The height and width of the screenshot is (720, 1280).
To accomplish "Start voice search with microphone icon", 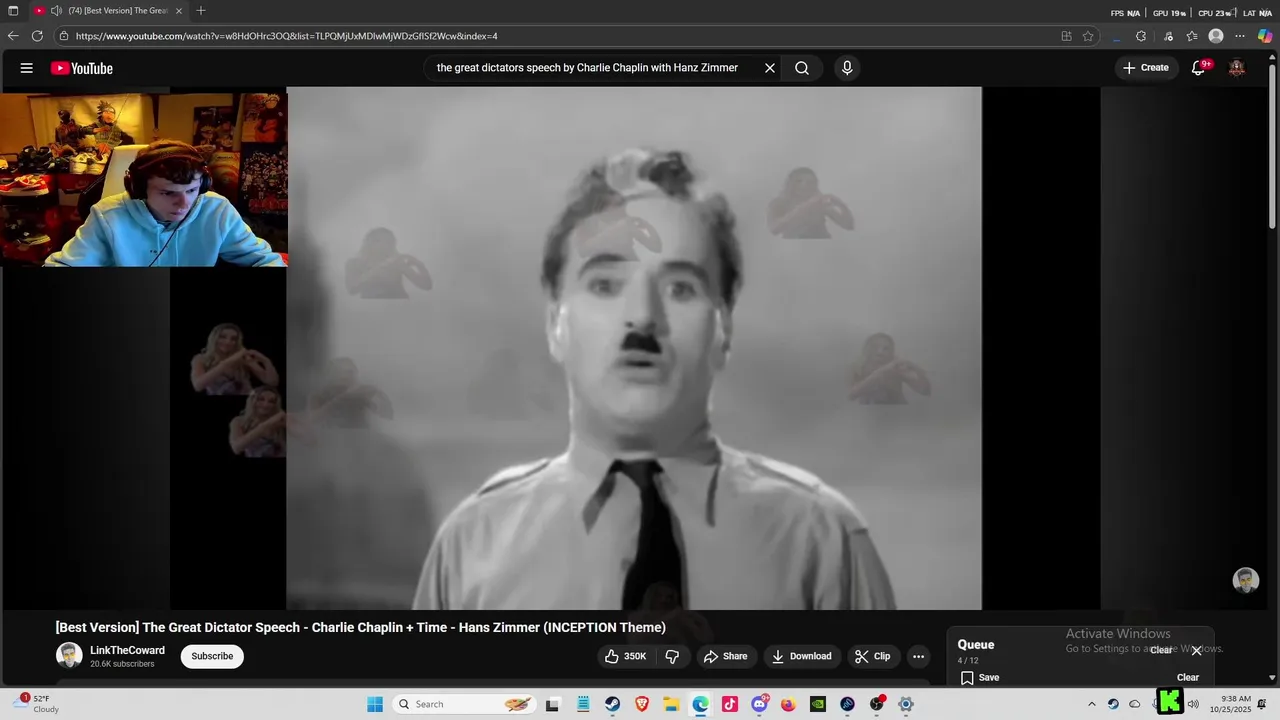I will pyautogui.click(x=847, y=68).
